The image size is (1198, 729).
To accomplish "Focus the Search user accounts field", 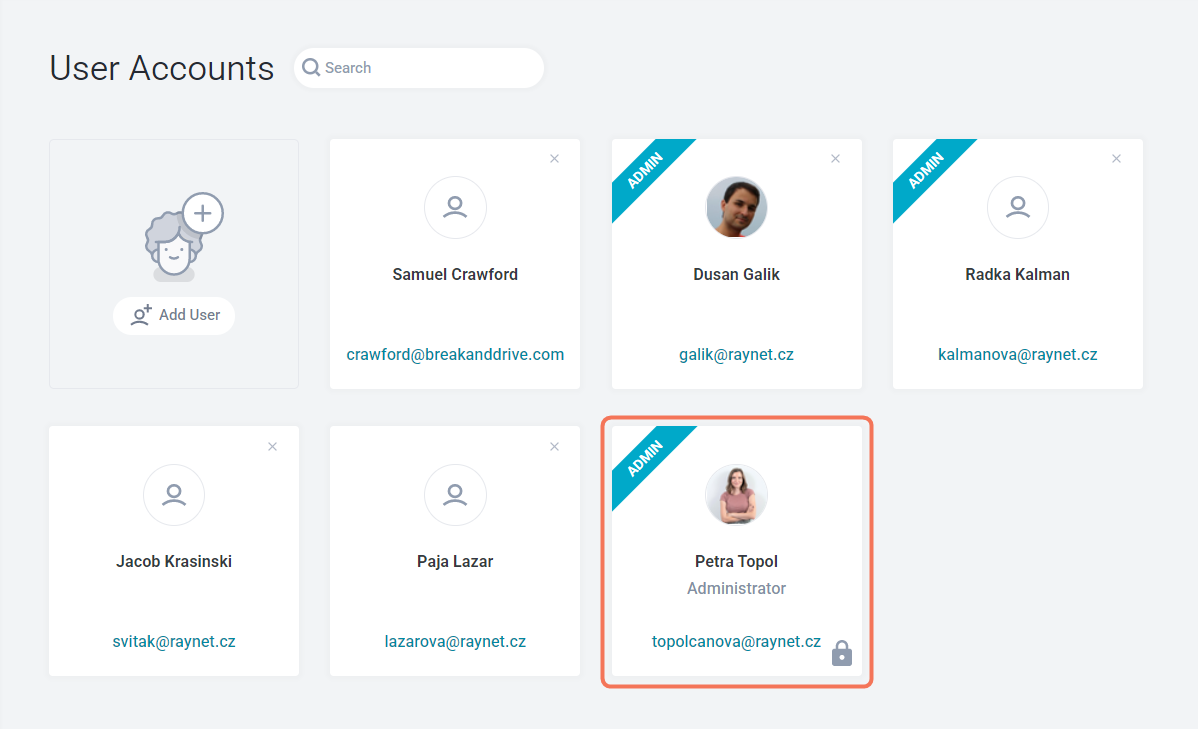I will click(419, 68).
